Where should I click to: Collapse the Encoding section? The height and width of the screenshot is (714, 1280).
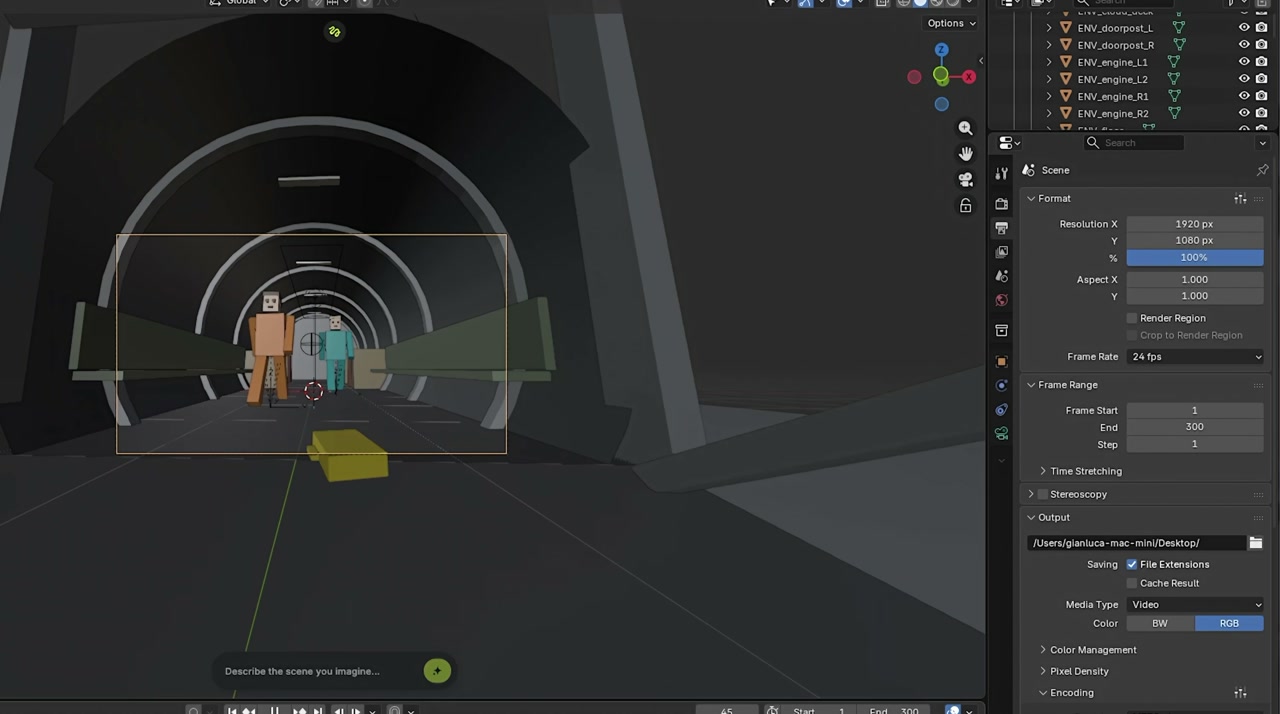pyautogui.click(x=1043, y=692)
